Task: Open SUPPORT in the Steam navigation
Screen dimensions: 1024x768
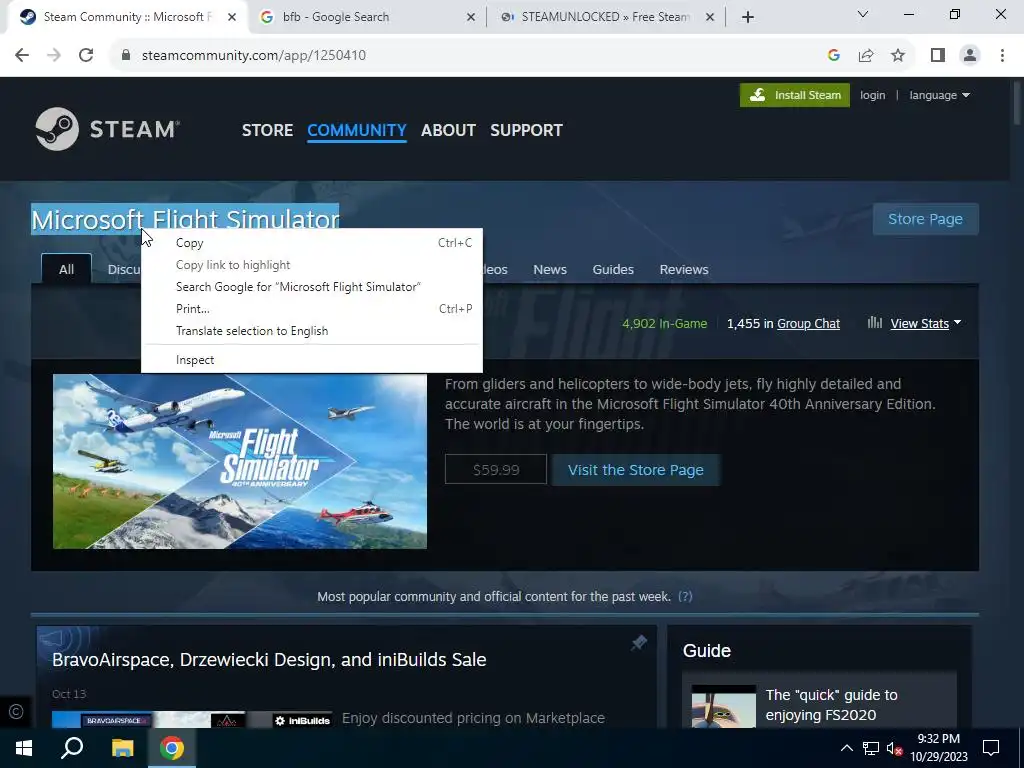Action: point(526,130)
